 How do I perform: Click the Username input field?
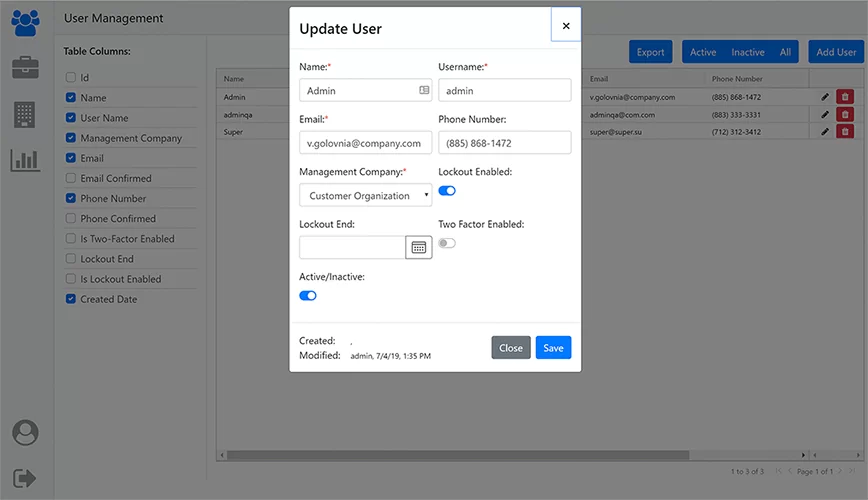click(x=504, y=90)
